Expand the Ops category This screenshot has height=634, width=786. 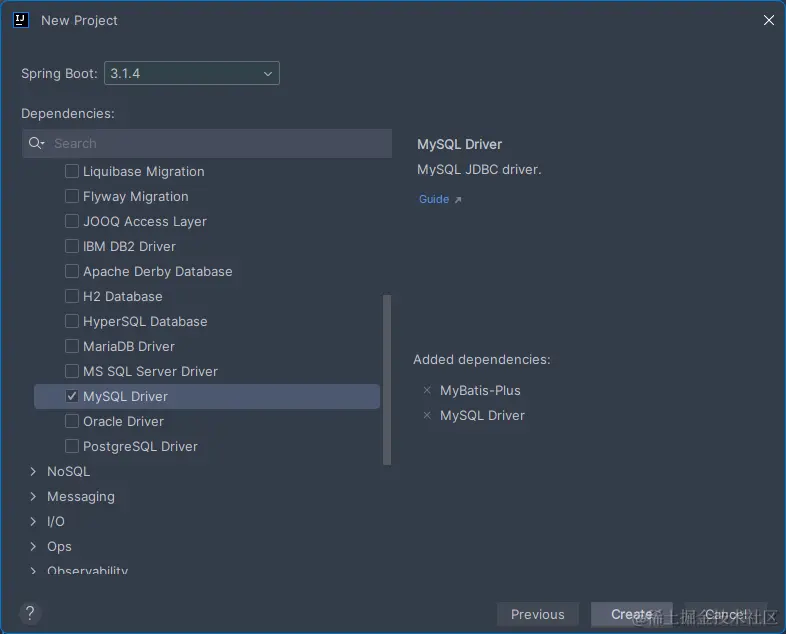[33, 546]
